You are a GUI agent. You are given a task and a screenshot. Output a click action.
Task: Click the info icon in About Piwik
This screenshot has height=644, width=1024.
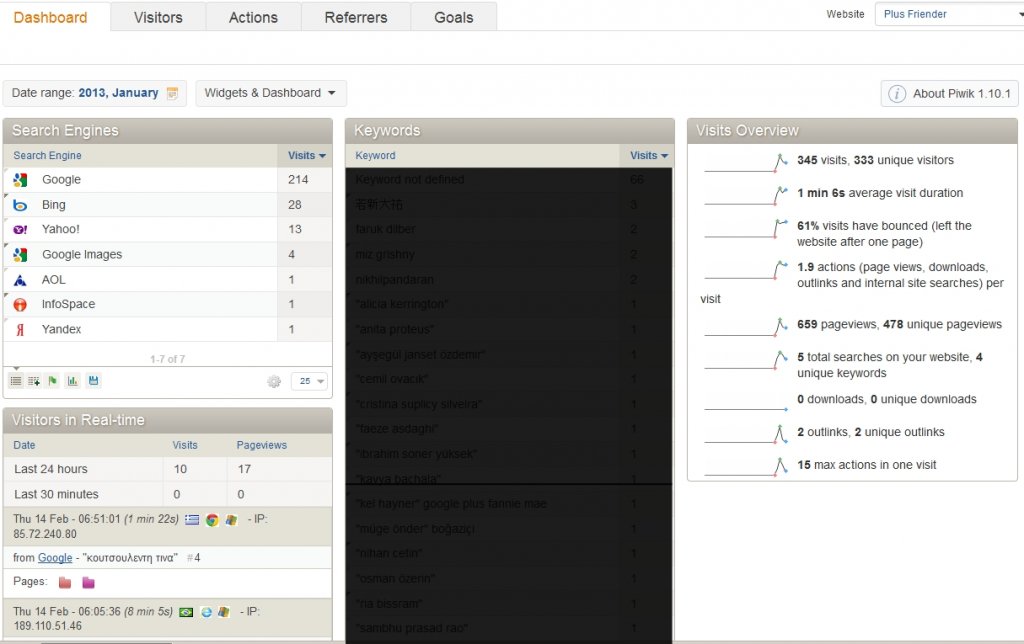897,94
